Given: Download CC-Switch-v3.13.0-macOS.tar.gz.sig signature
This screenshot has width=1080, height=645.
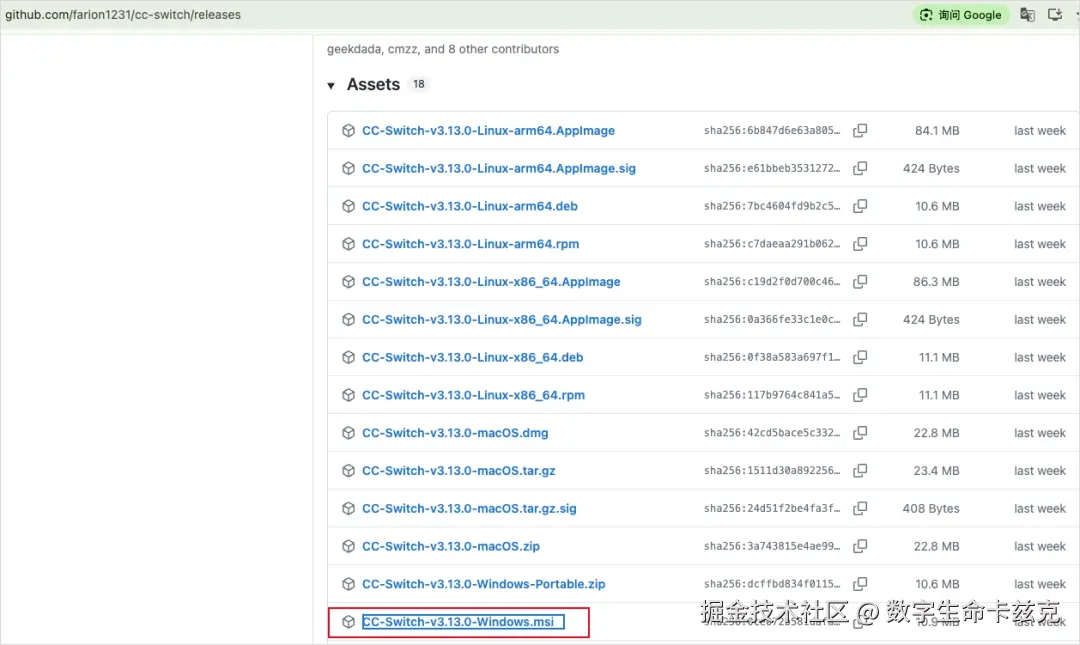Looking at the screenshot, I should click(469, 509).
